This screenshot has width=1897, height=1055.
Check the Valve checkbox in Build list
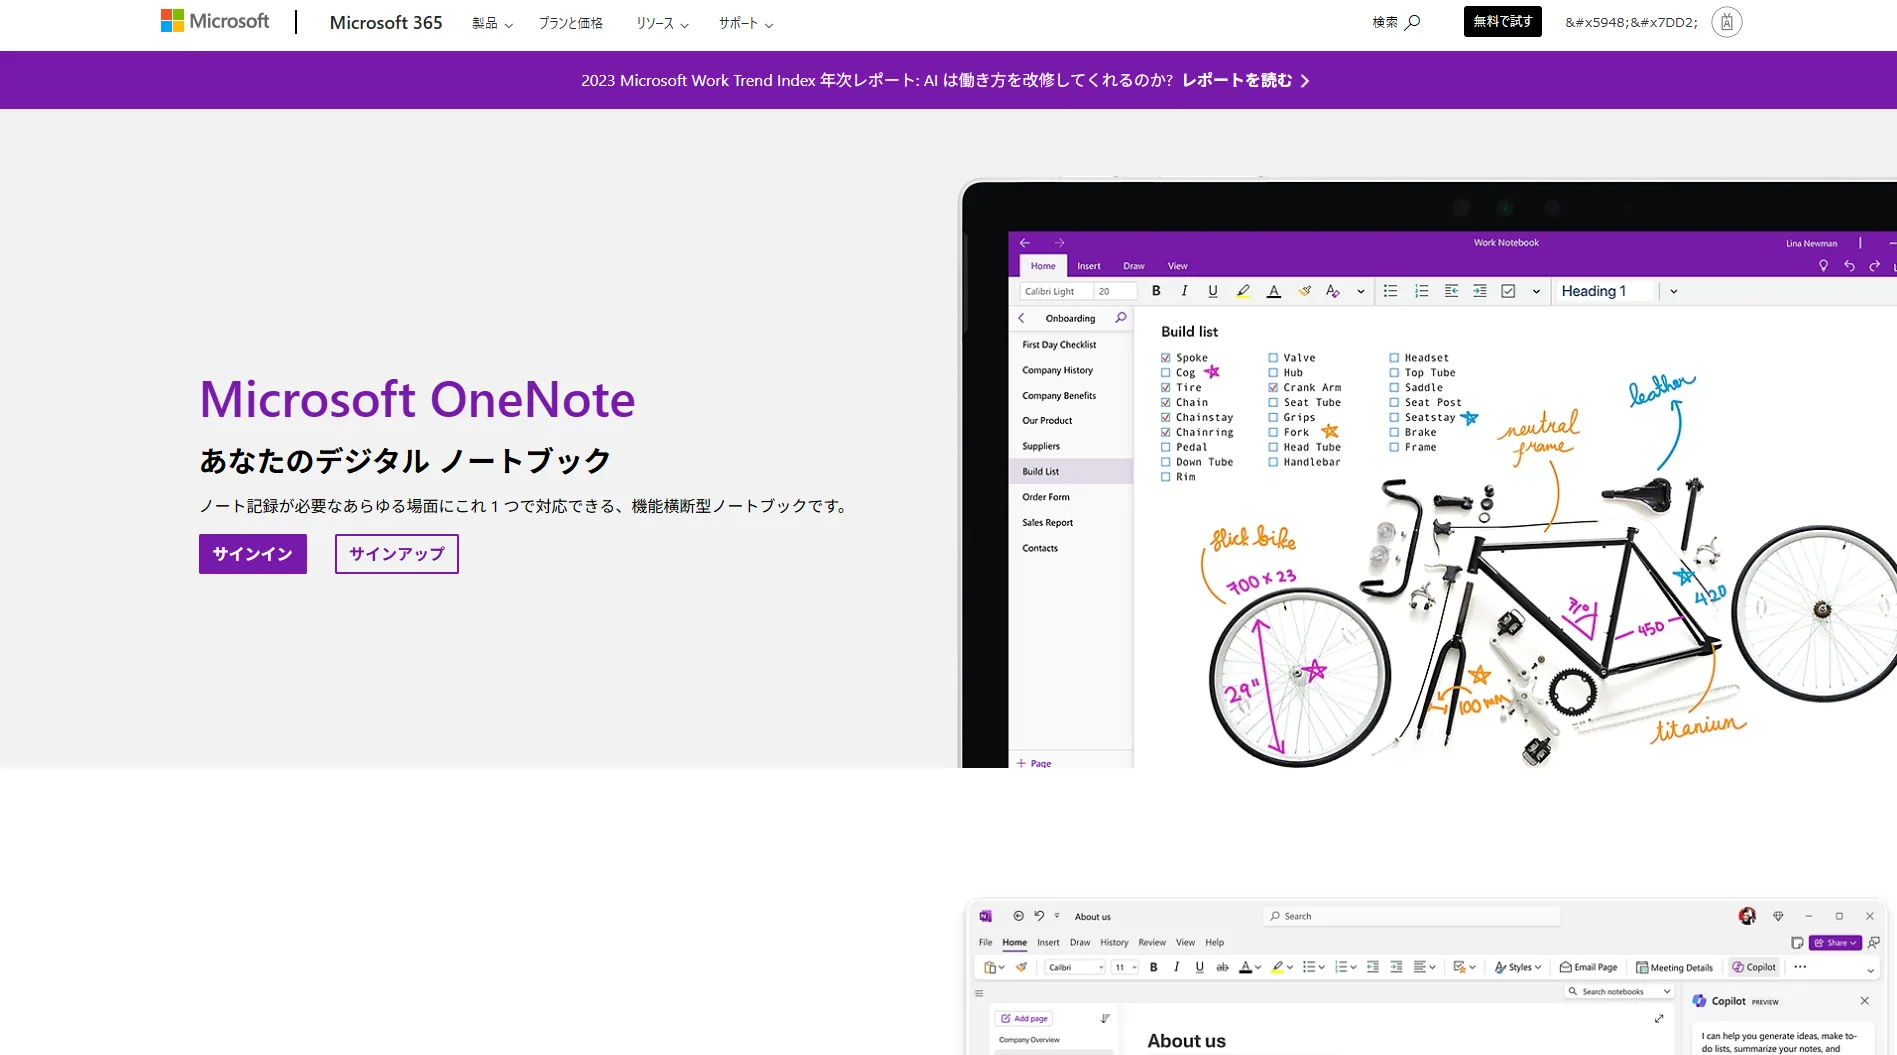tap(1273, 357)
